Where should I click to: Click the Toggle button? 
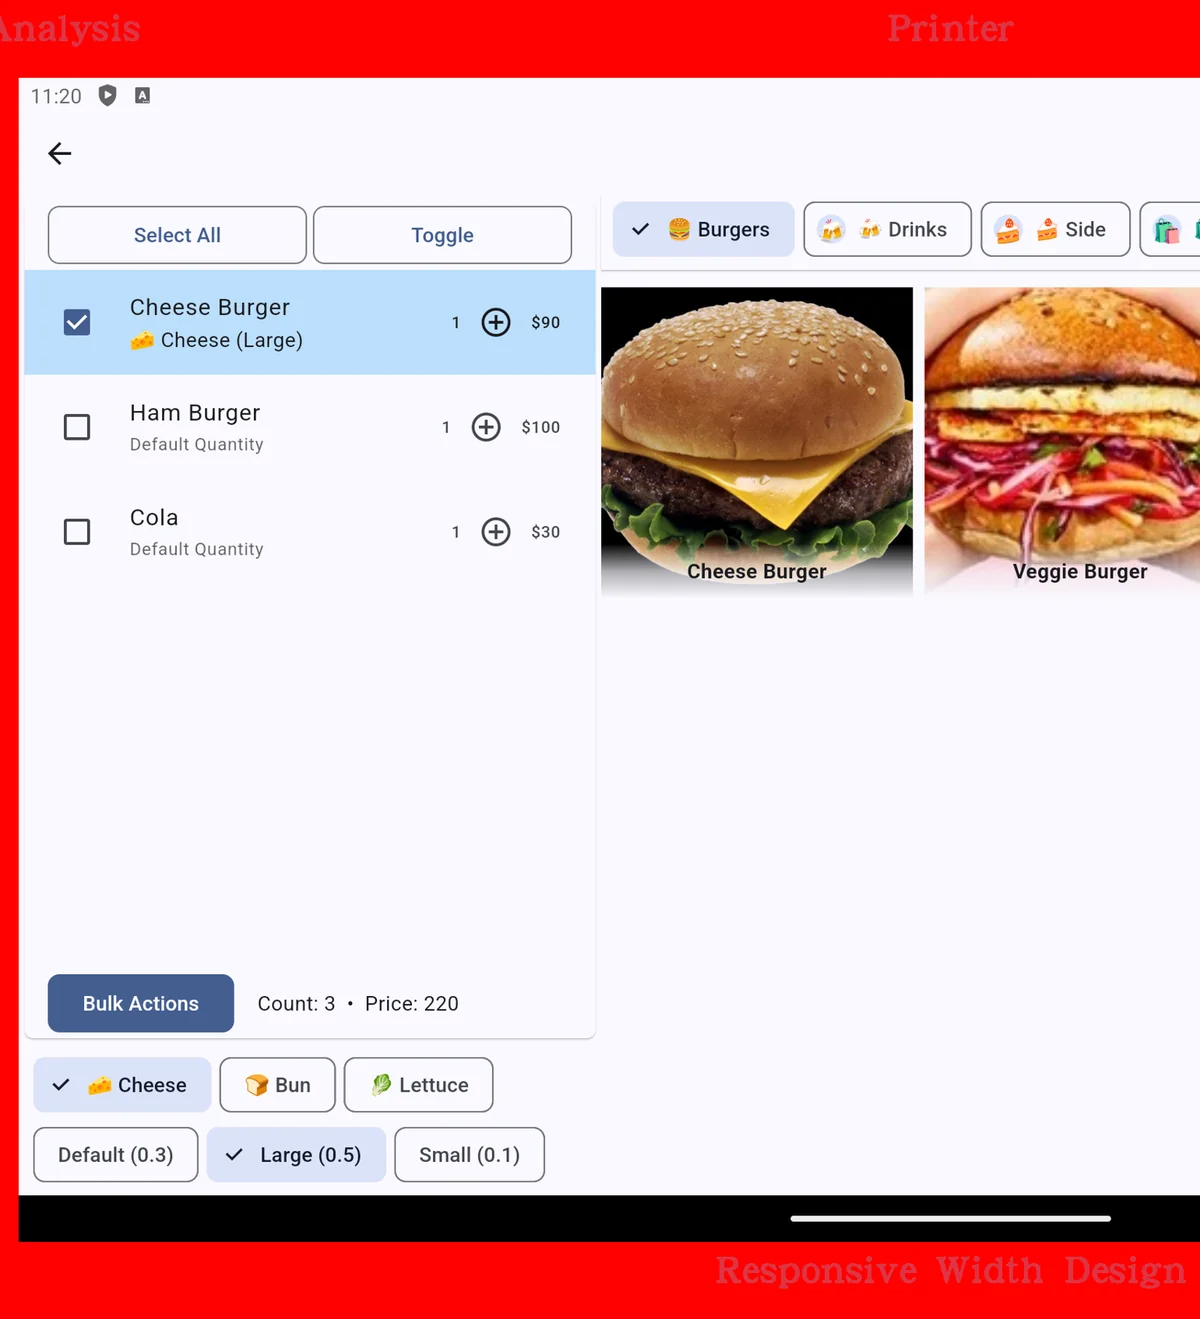[x=442, y=235]
